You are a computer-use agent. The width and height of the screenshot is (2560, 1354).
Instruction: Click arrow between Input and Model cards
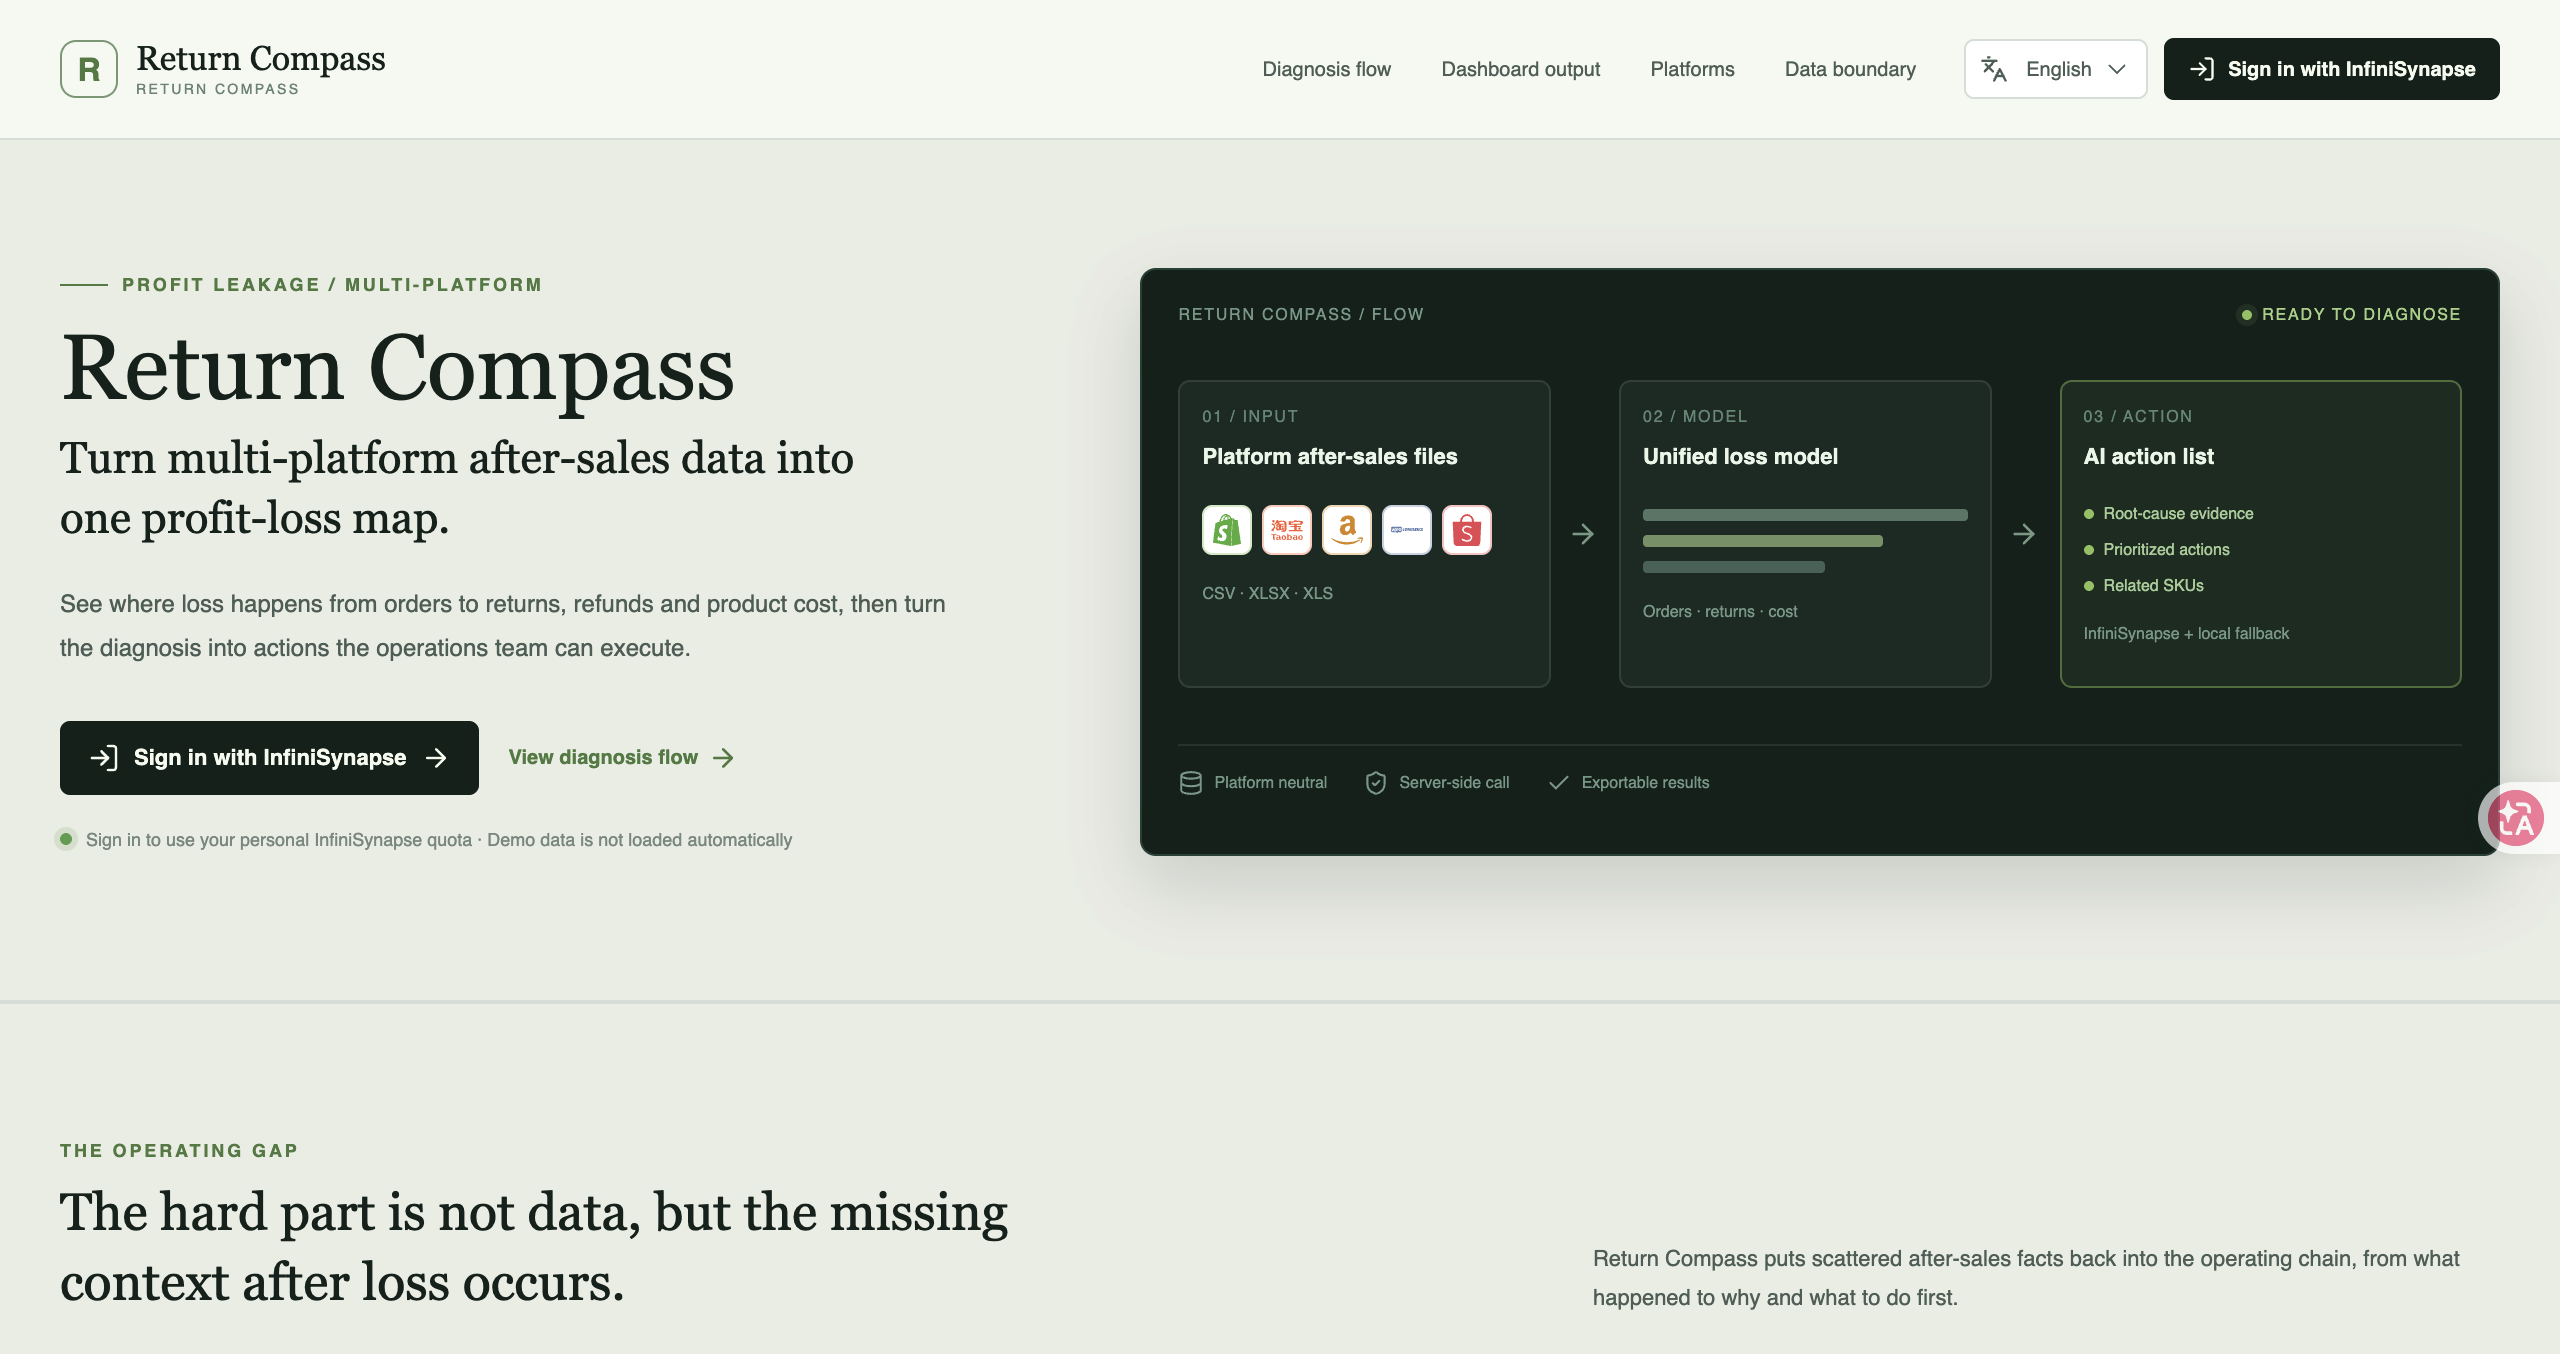1583,534
